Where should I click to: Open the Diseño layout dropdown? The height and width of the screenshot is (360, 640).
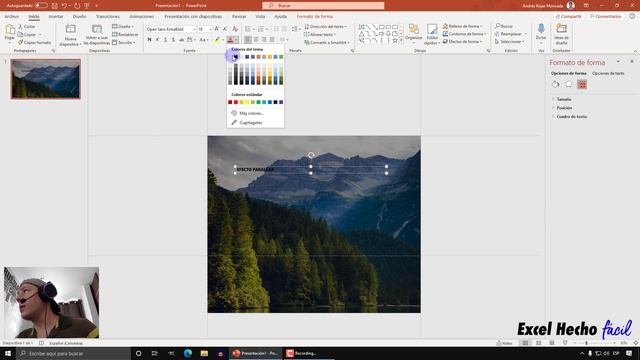(x=123, y=27)
